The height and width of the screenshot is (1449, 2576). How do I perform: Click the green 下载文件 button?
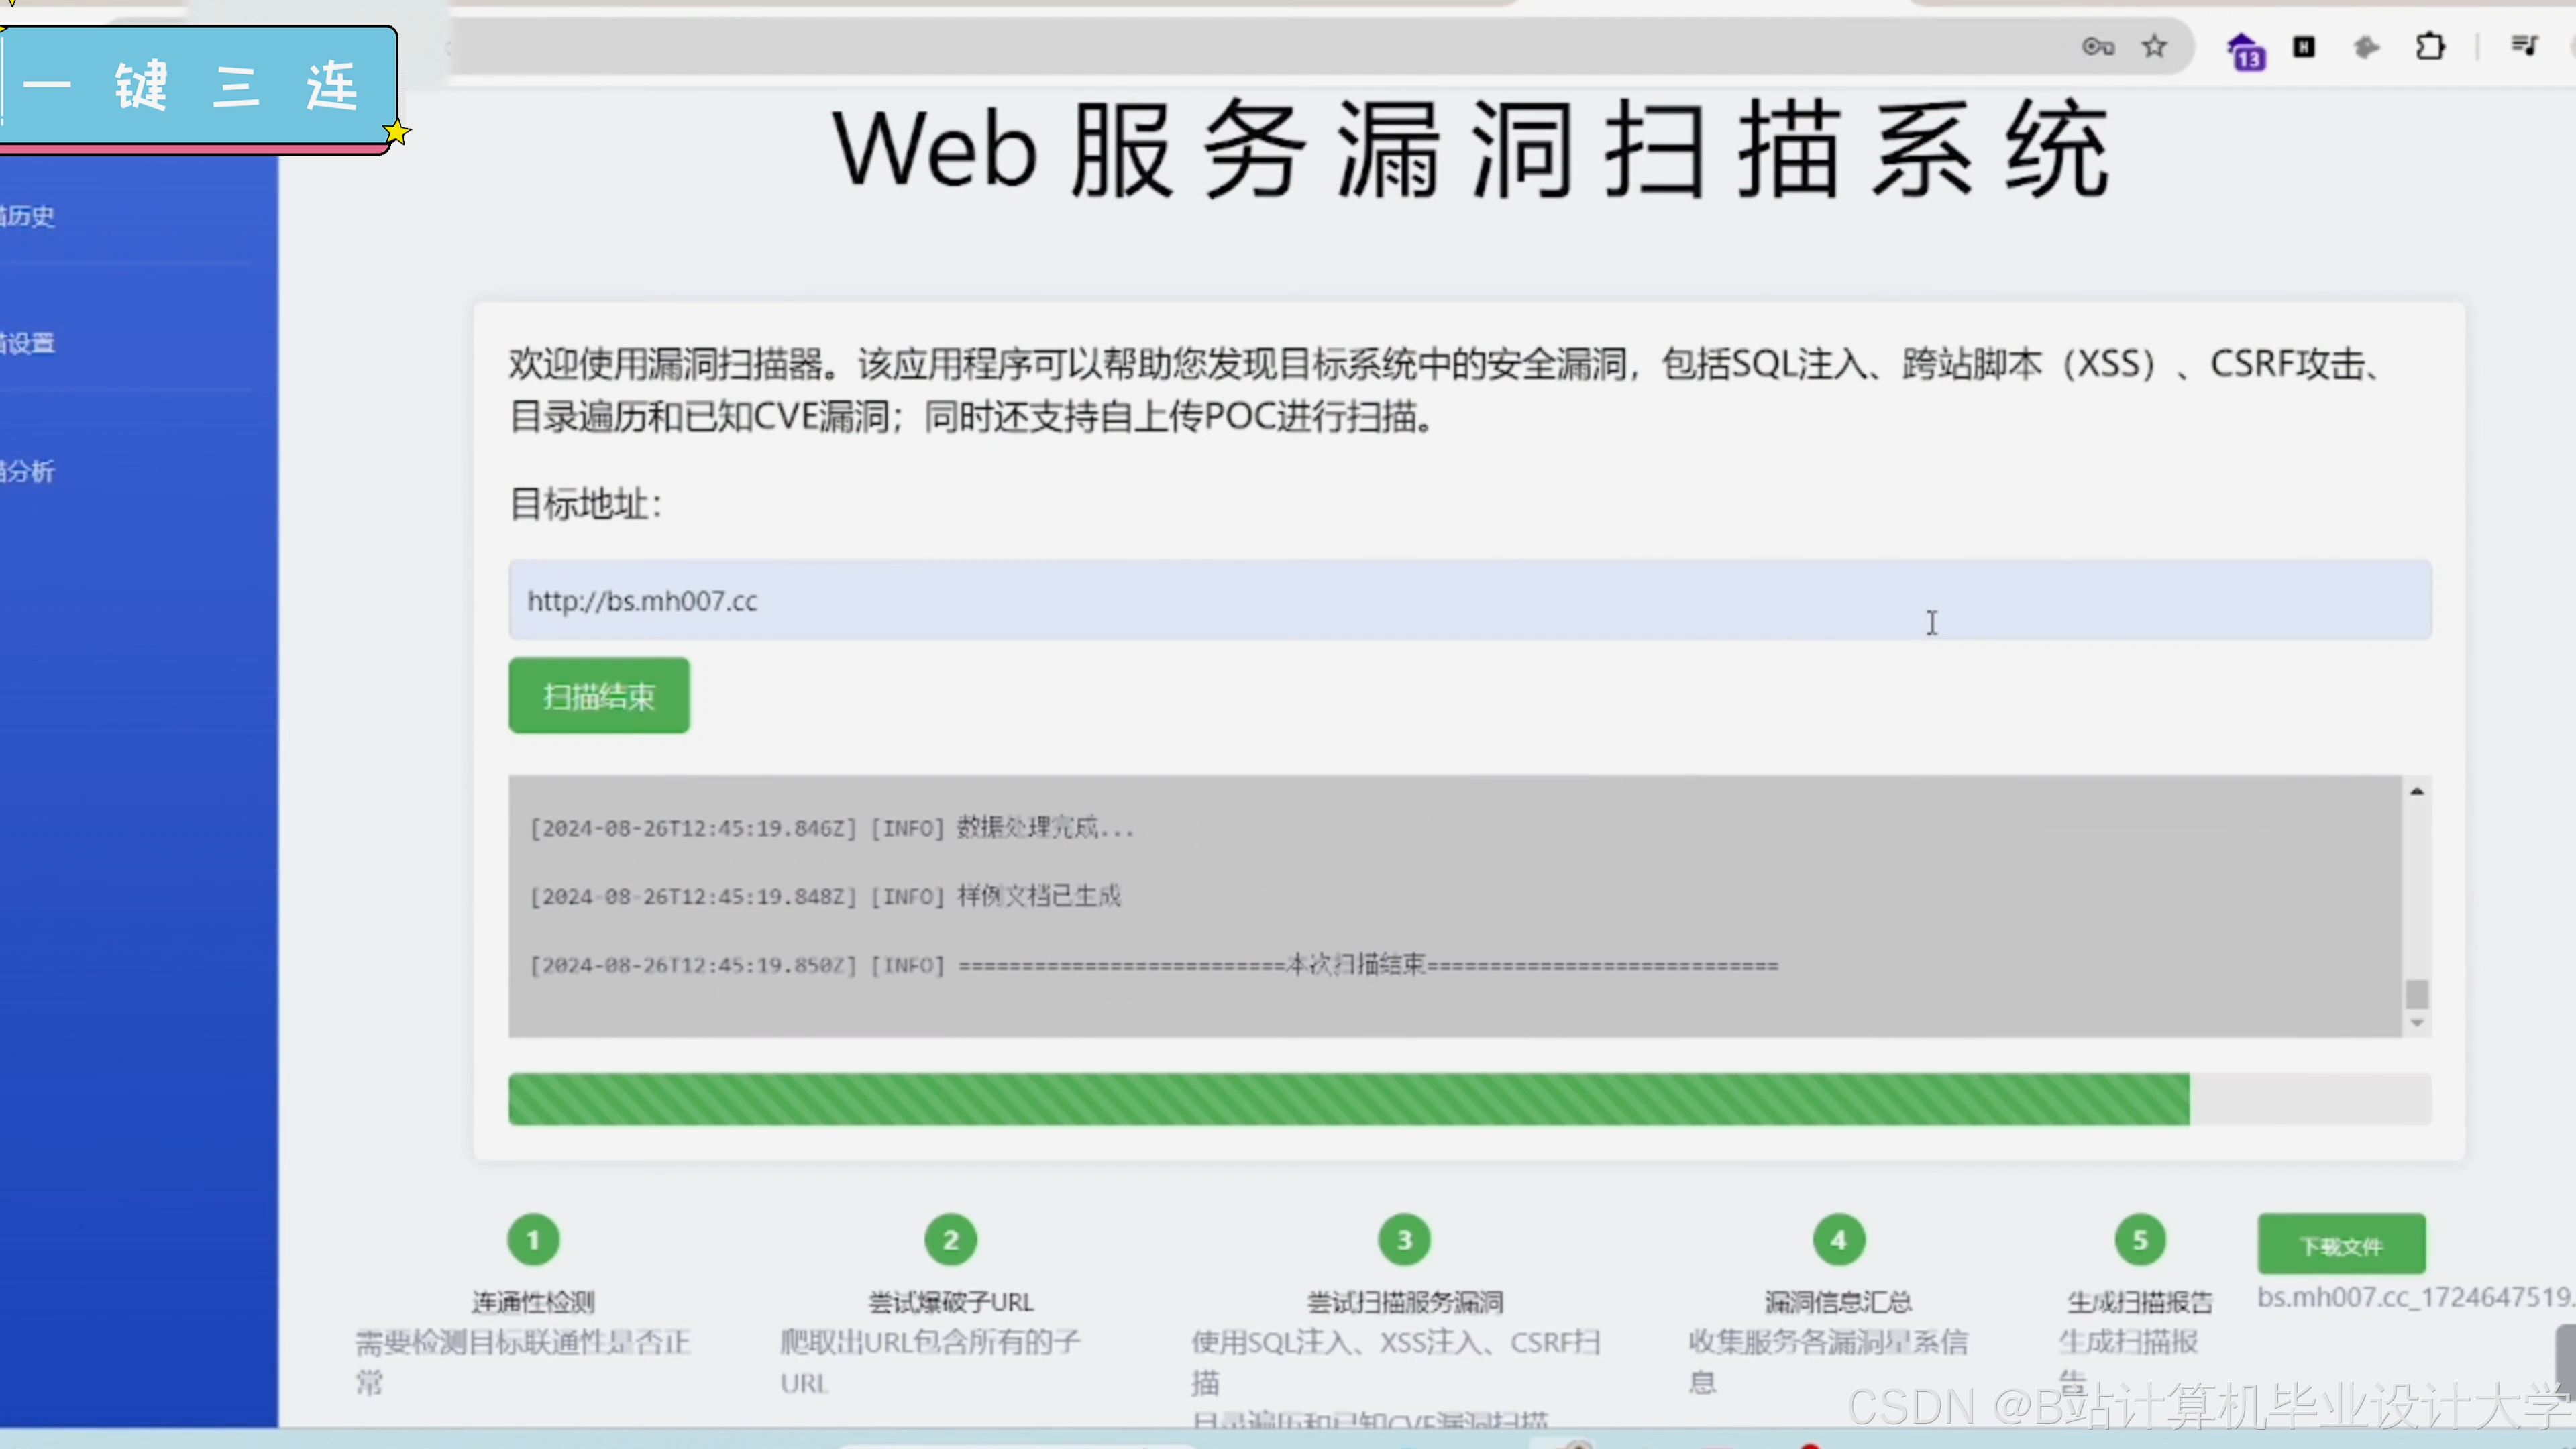tap(2341, 1245)
